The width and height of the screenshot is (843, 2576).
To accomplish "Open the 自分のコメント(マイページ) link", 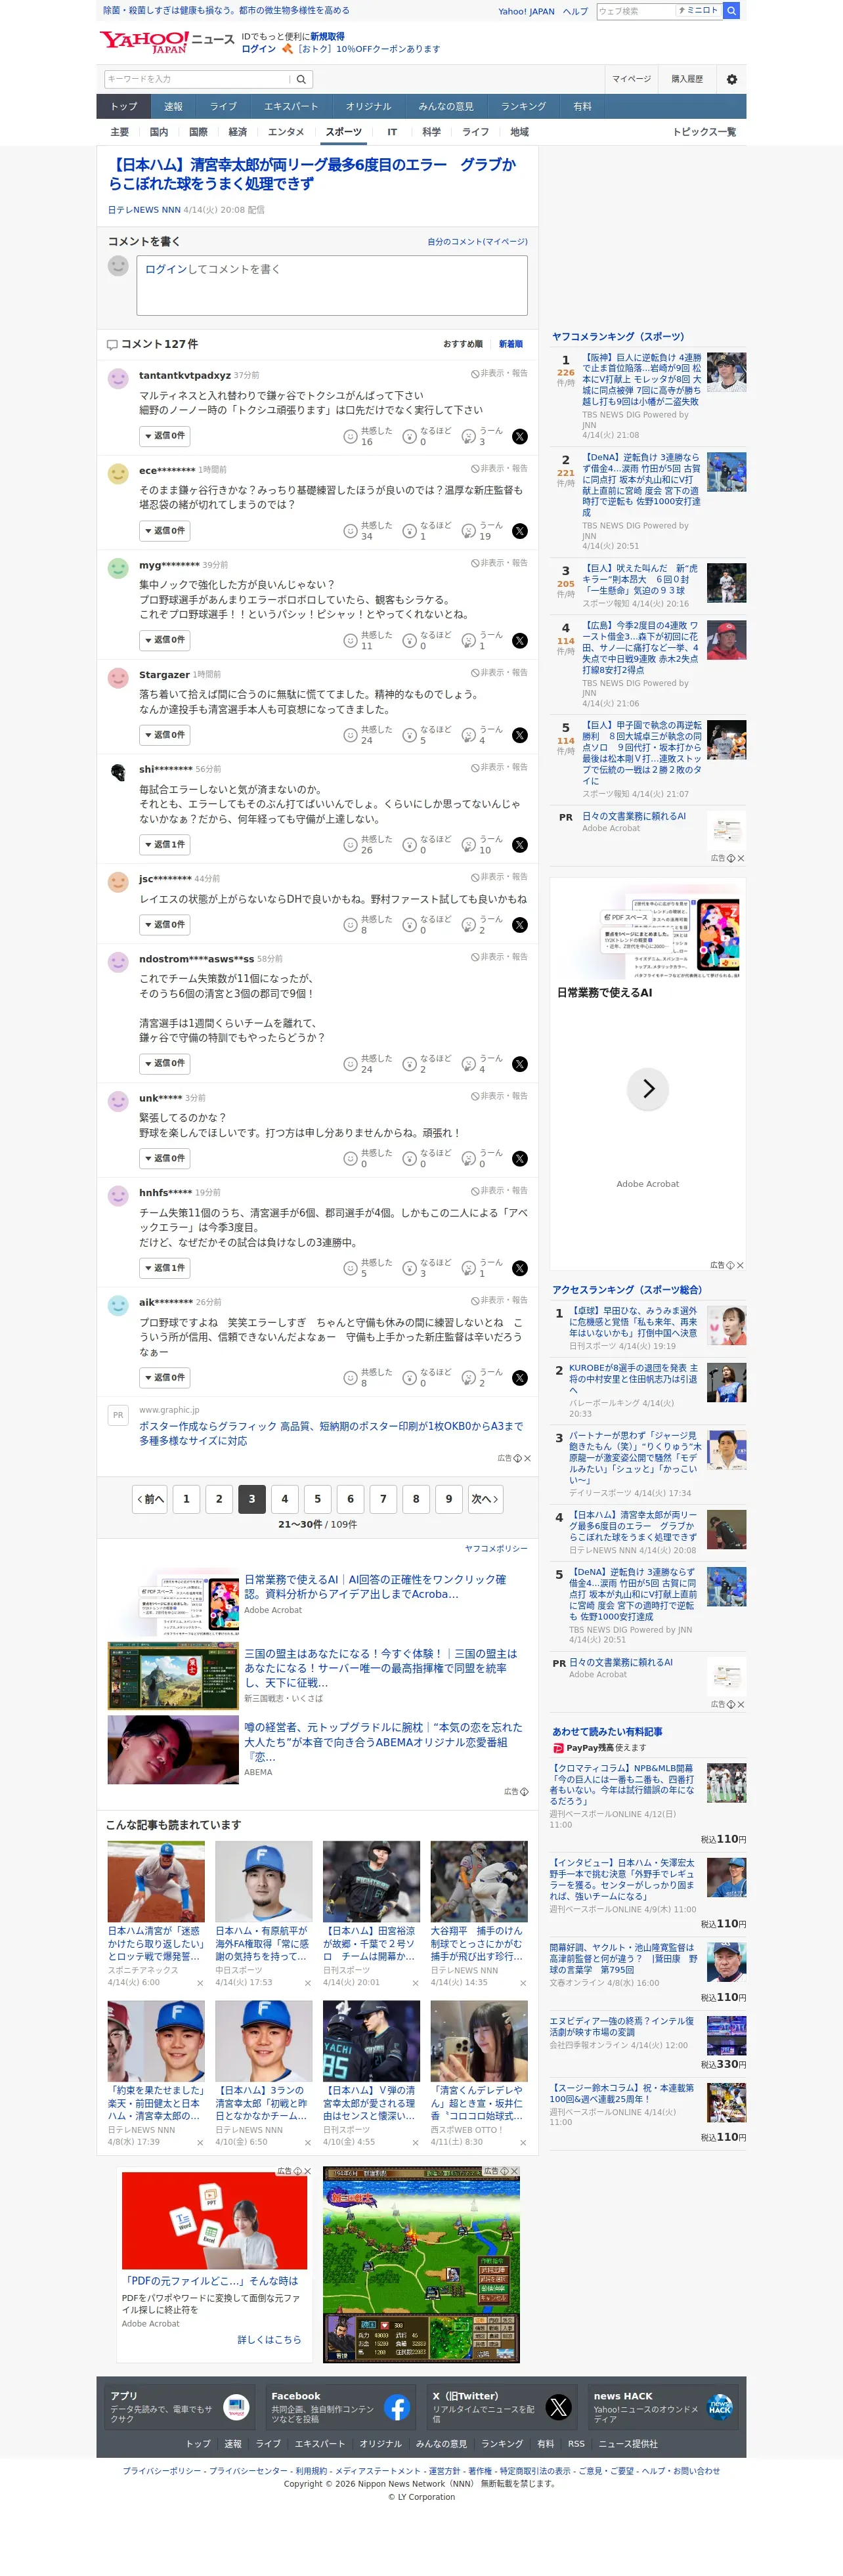I will 478,242.
